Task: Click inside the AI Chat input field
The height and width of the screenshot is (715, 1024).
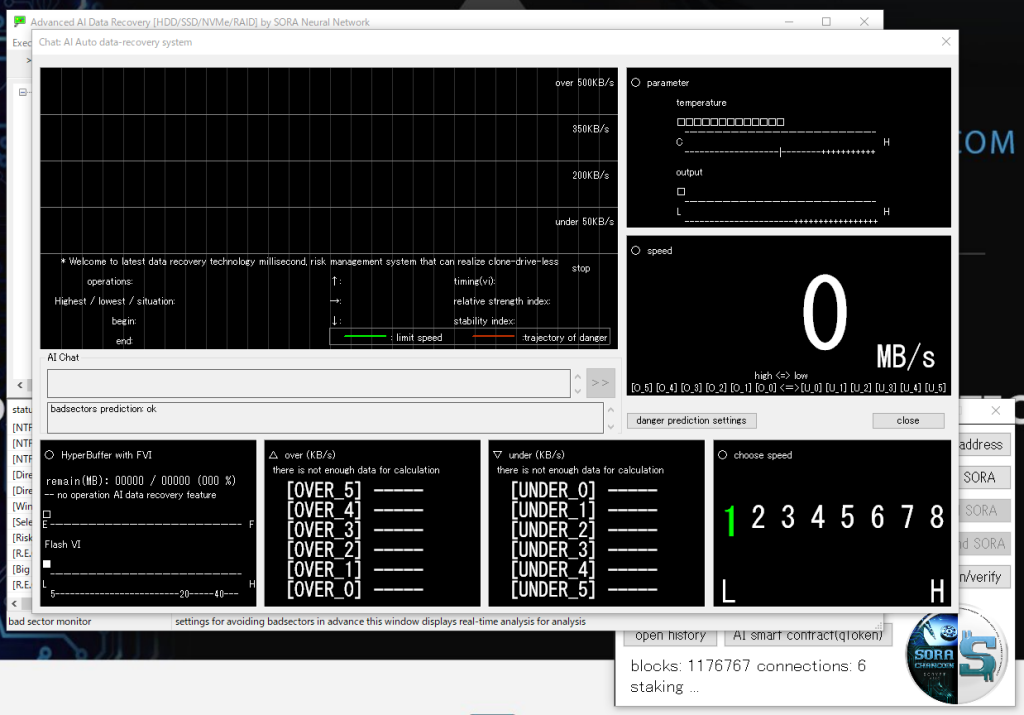Action: (x=308, y=383)
